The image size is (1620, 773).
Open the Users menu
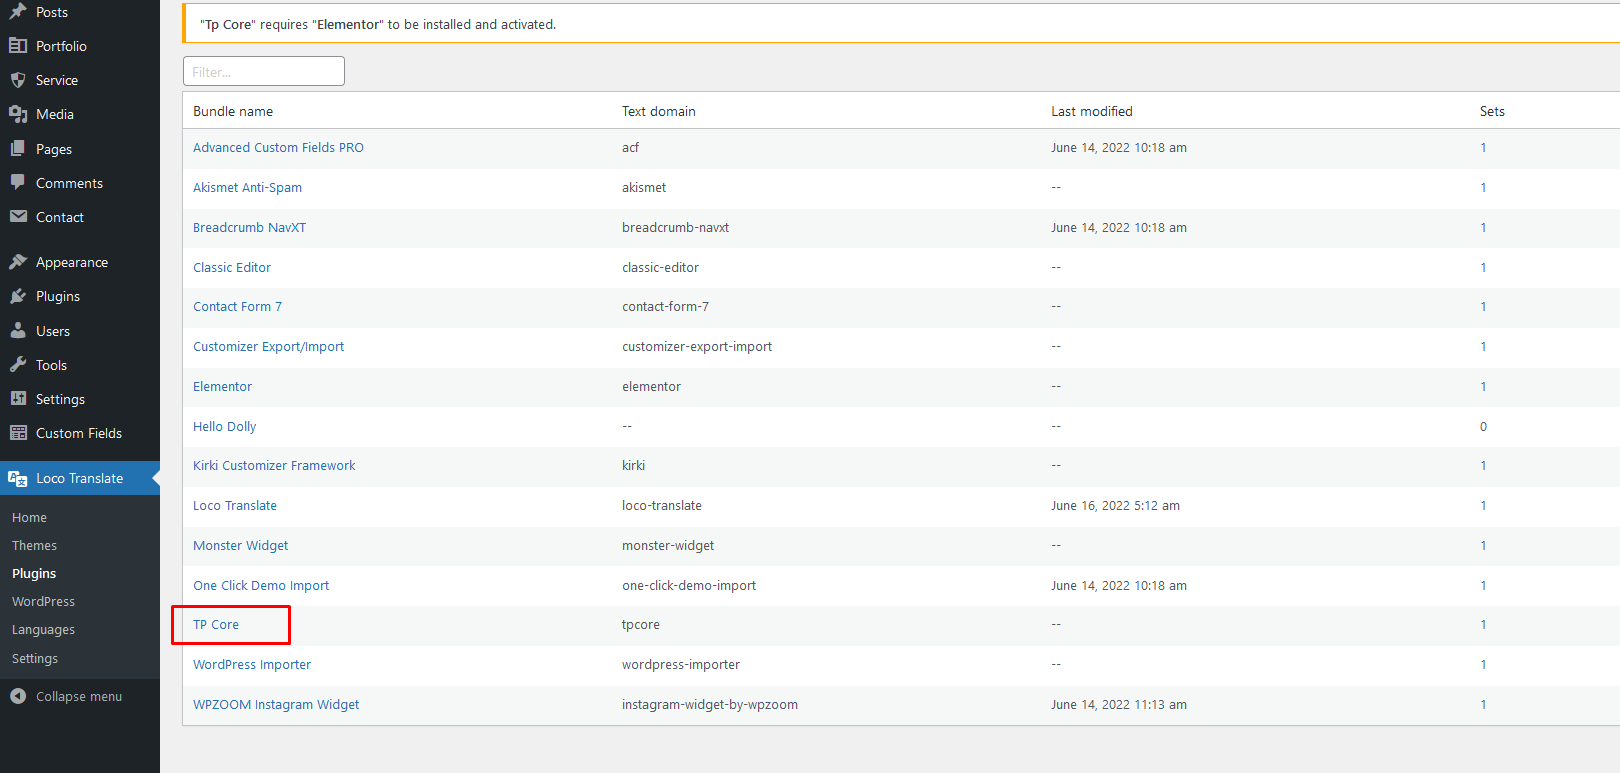point(53,331)
